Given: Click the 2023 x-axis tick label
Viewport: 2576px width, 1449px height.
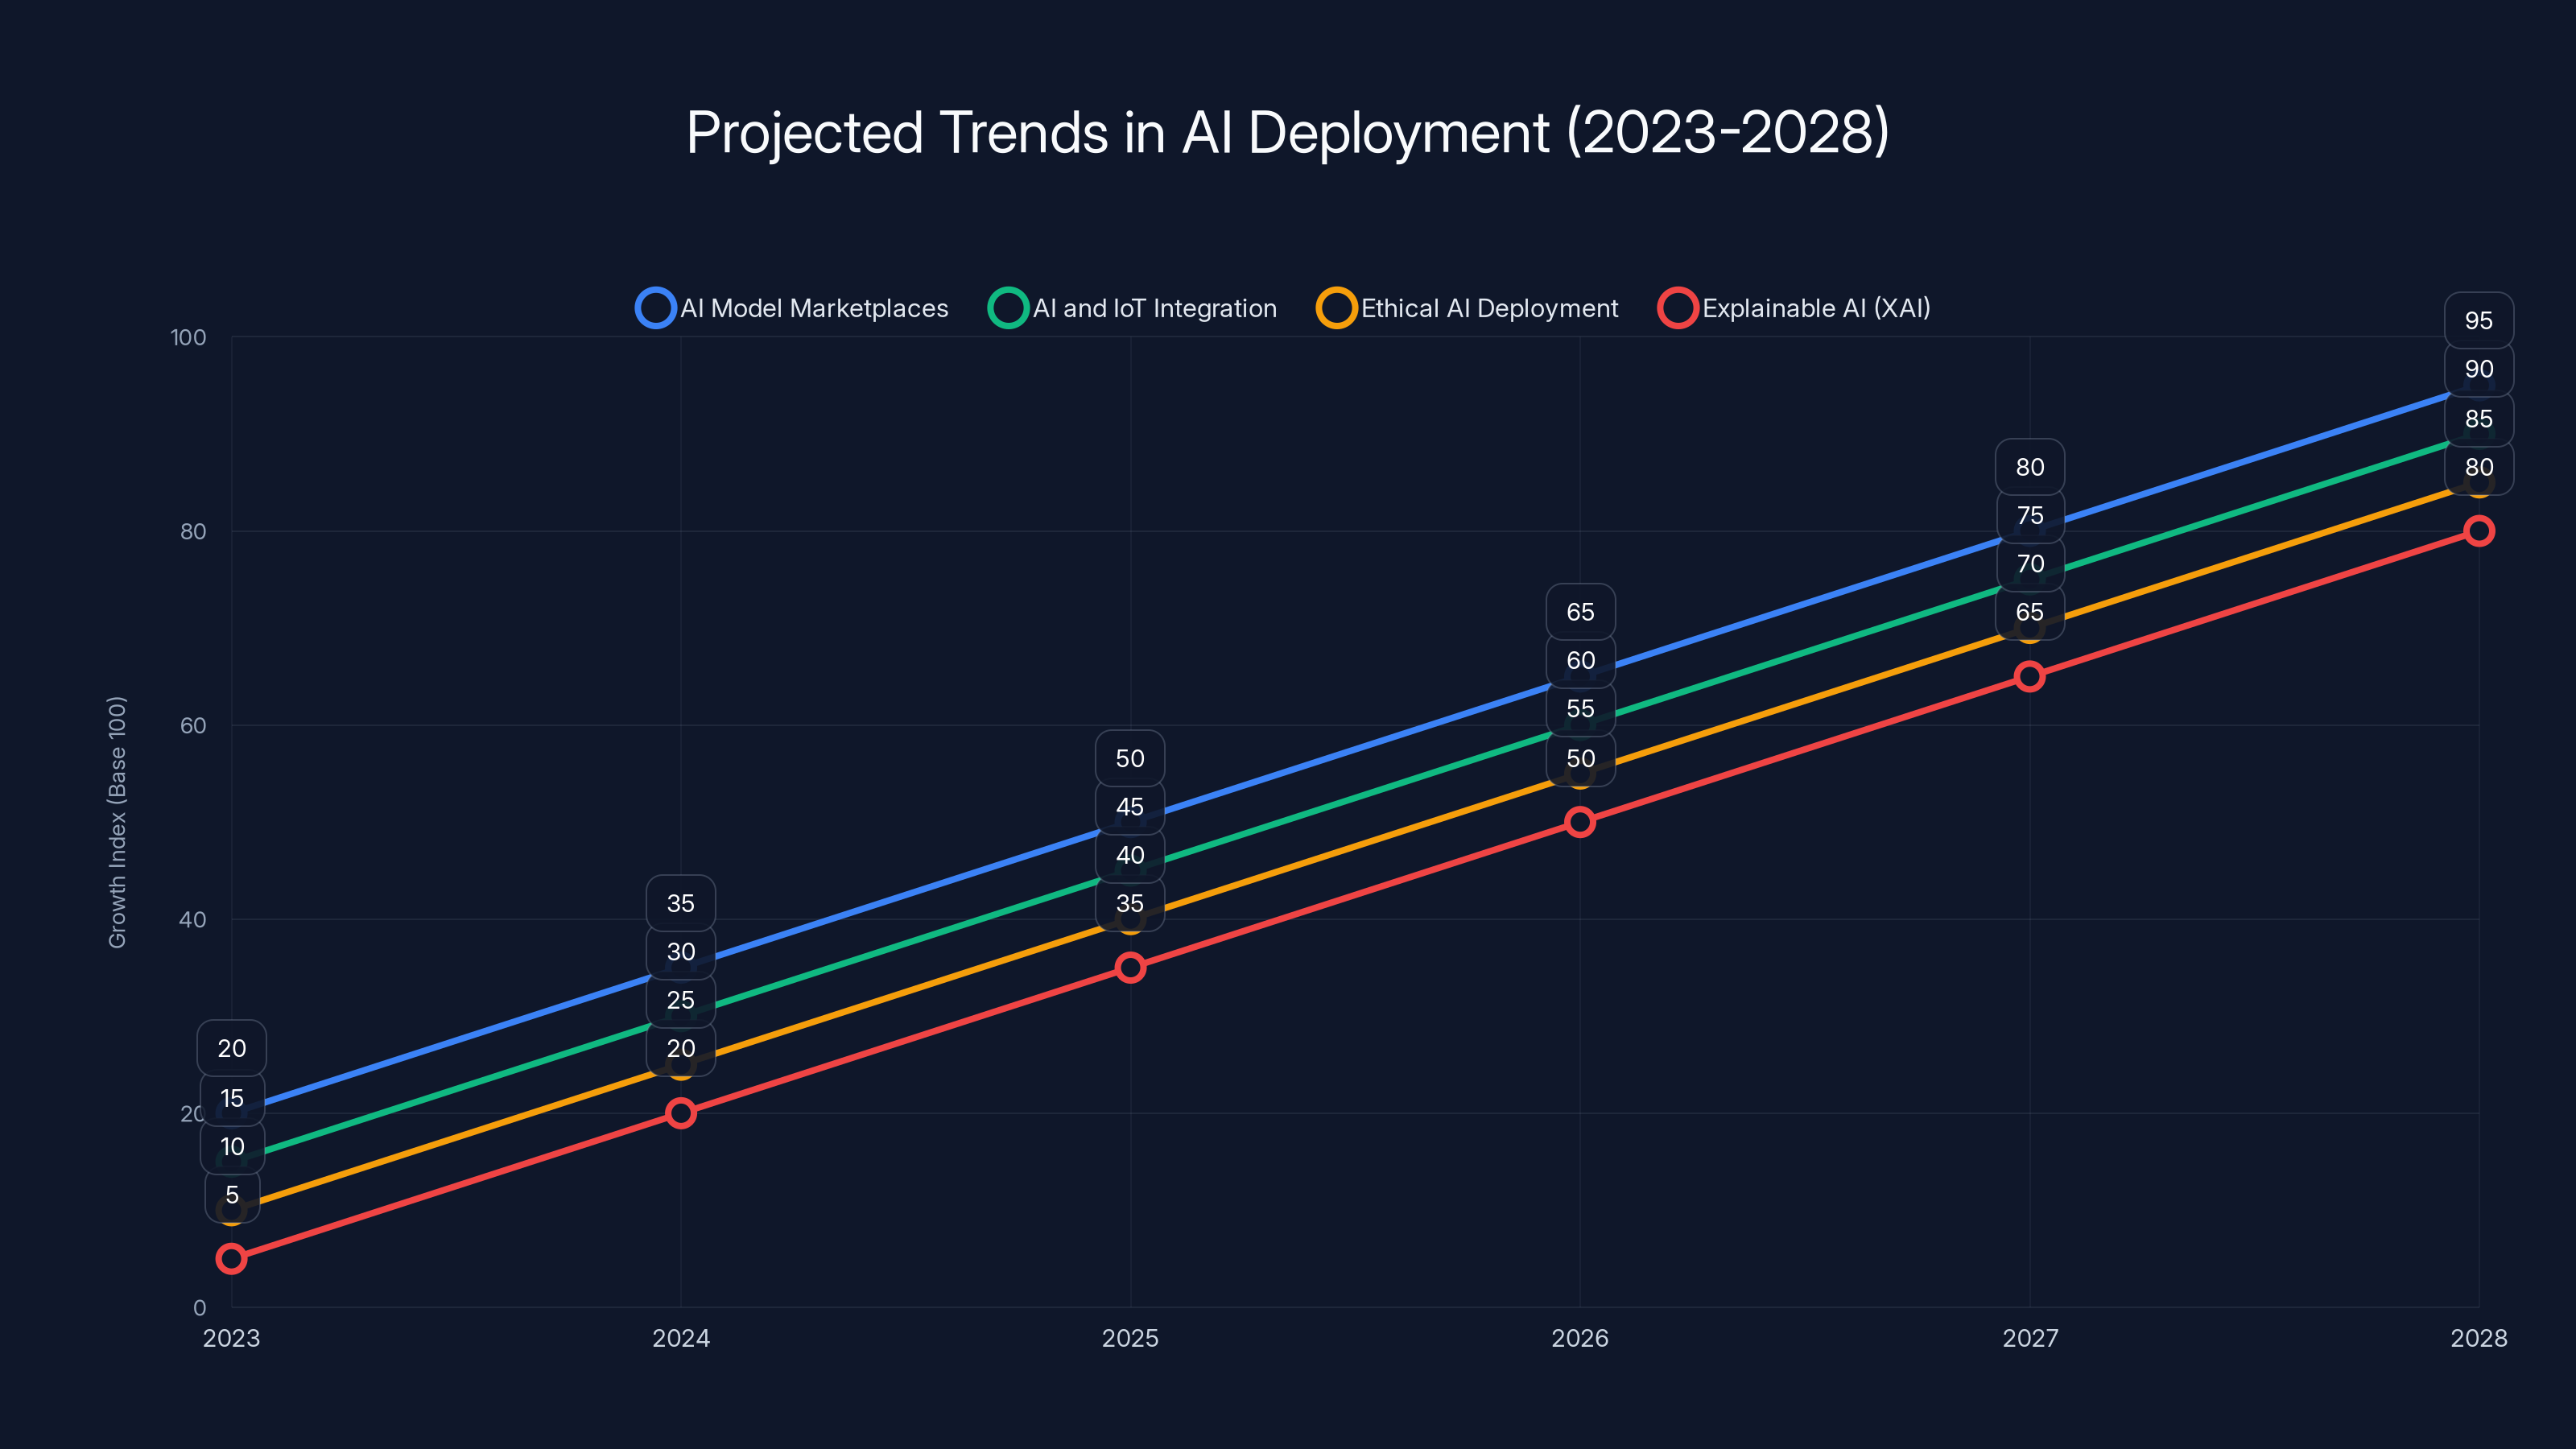Looking at the screenshot, I should (231, 1338).
